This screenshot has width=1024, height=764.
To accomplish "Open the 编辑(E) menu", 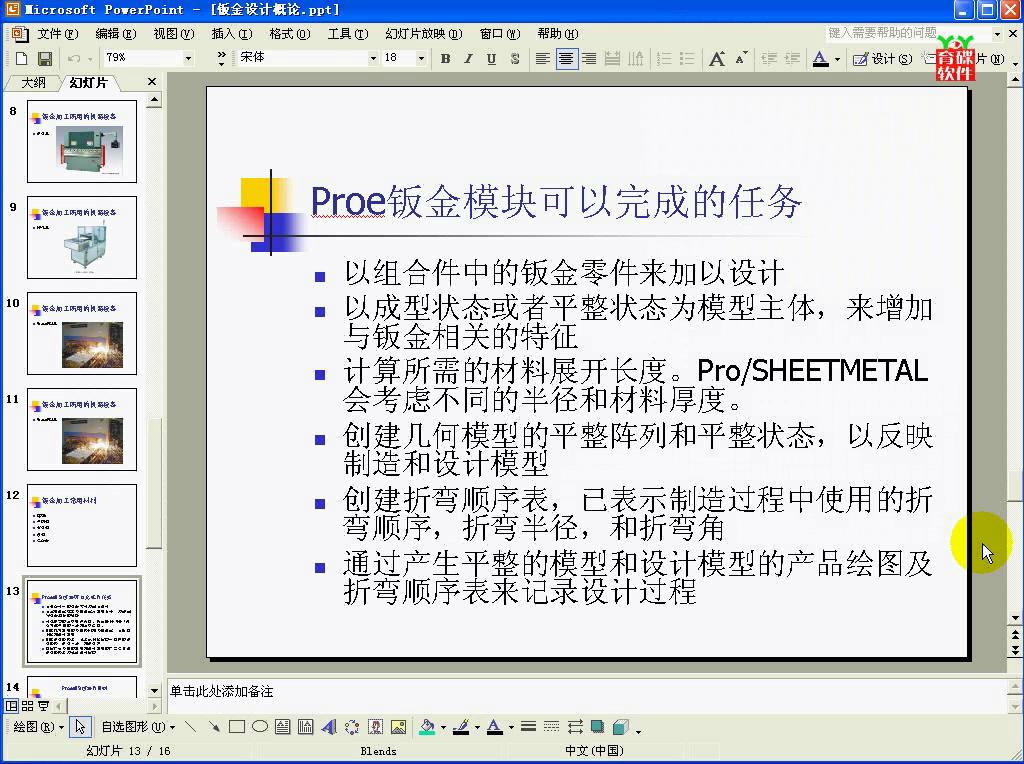I will click(x=116, y=33).
